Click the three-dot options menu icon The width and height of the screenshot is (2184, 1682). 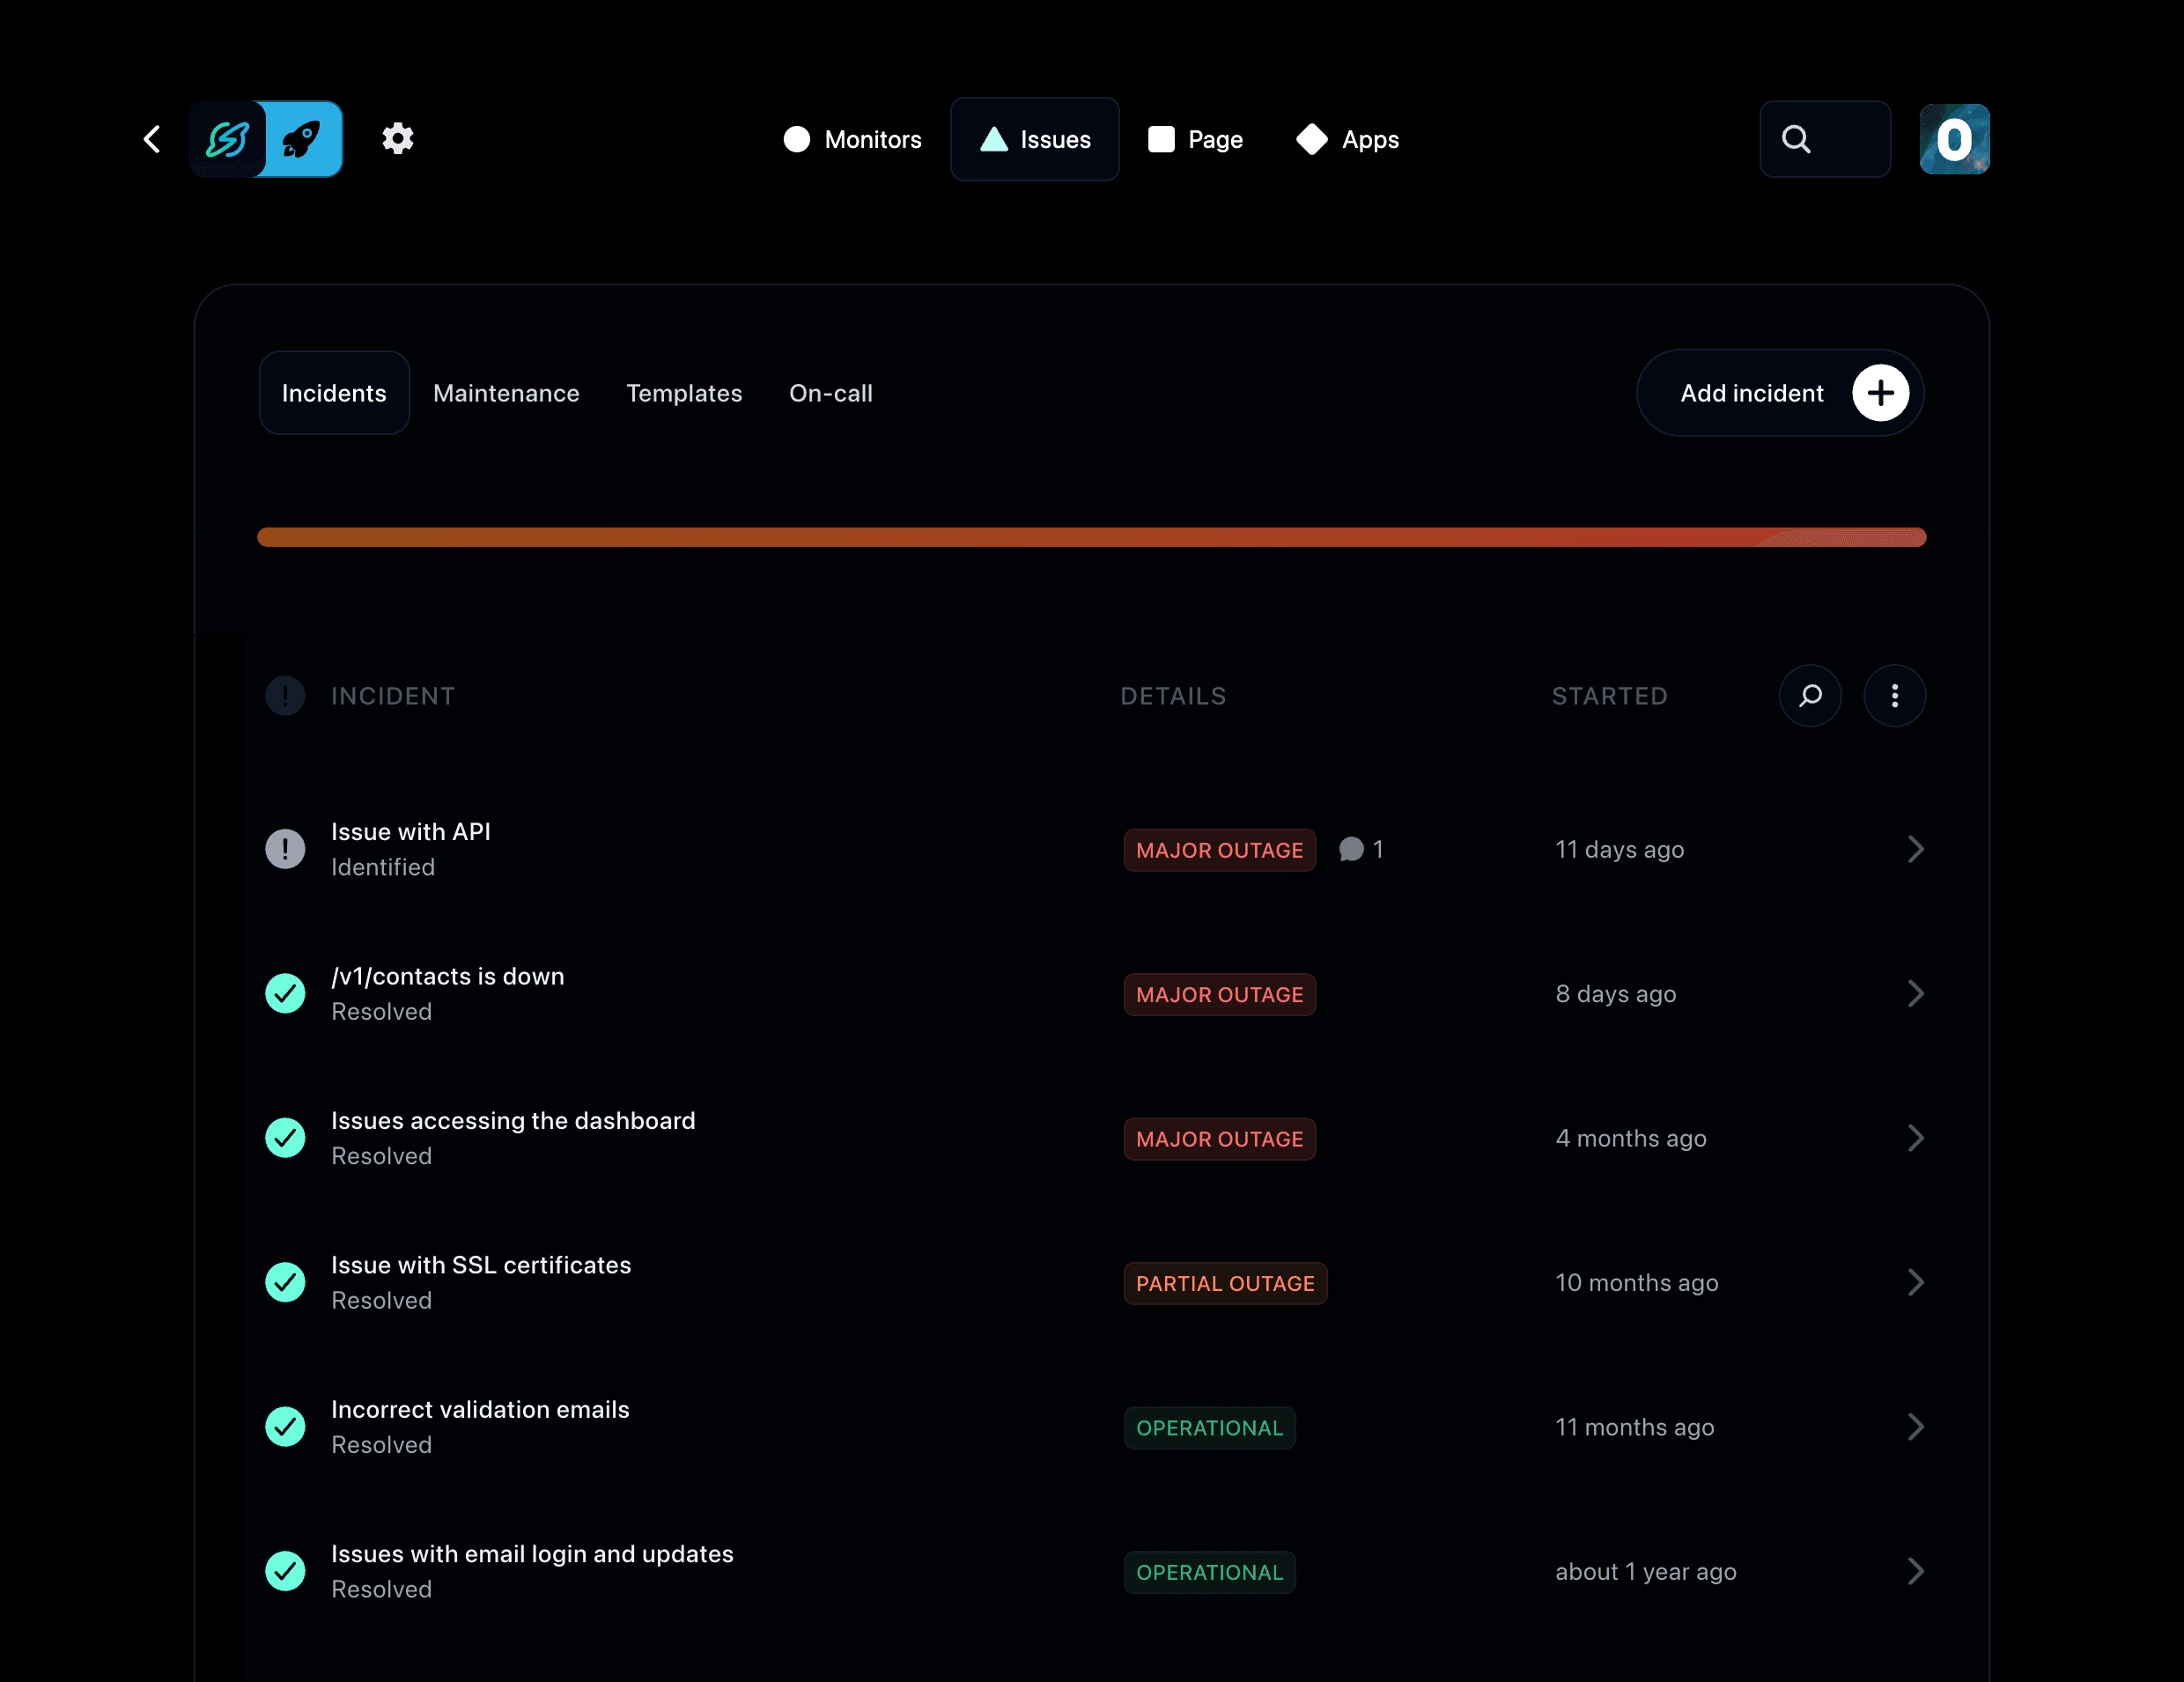[1894, 694]
